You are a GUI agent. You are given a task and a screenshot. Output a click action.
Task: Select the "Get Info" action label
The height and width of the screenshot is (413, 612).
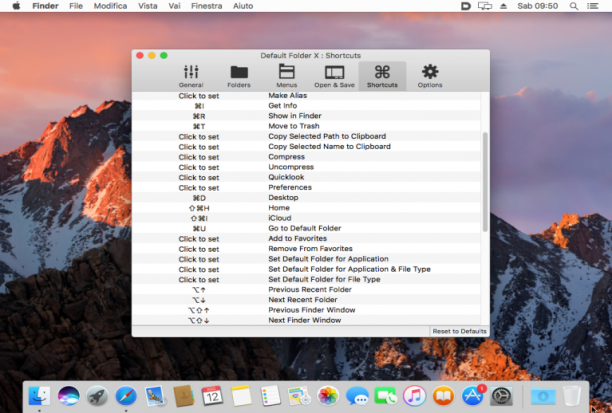(283, 105)
